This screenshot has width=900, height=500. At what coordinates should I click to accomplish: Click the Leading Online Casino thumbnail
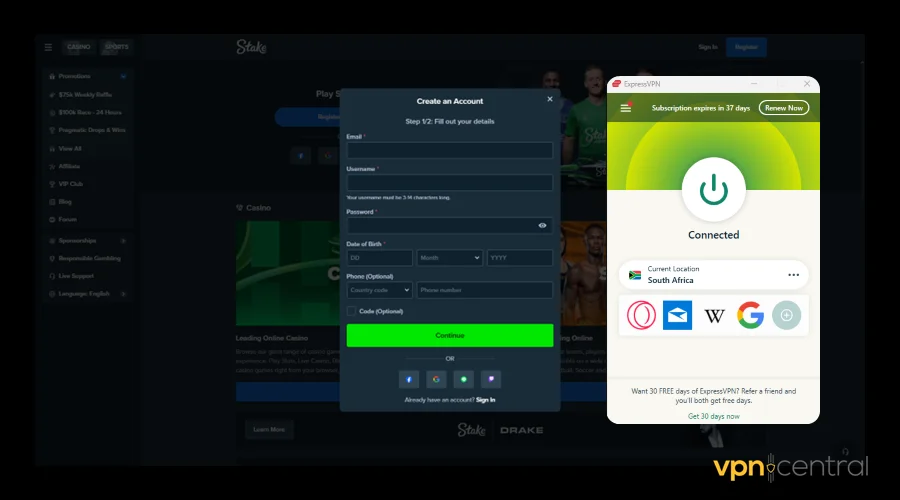pyautogui.click(x=288, y=273)
